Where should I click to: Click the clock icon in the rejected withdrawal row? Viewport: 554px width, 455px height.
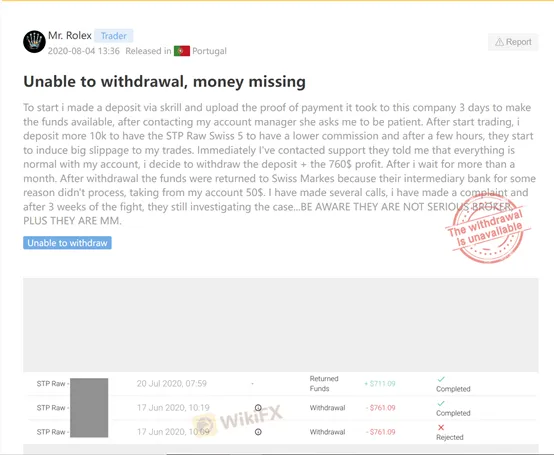click(258, 432)
